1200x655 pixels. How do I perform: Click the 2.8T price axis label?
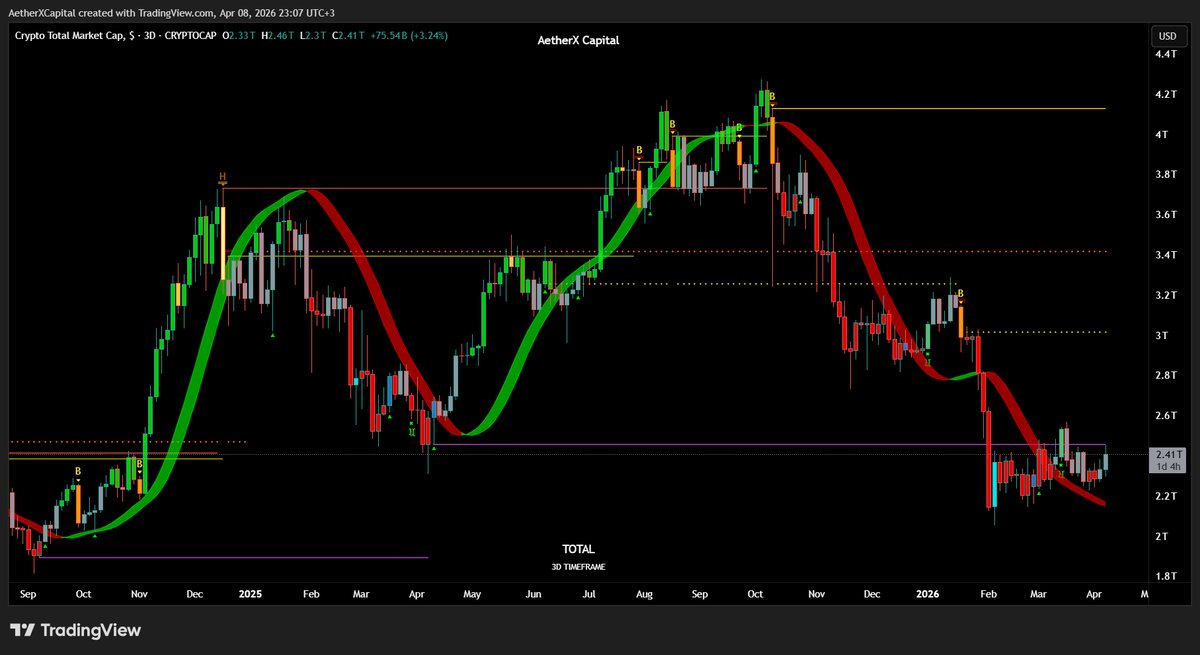pos(1166,375)
